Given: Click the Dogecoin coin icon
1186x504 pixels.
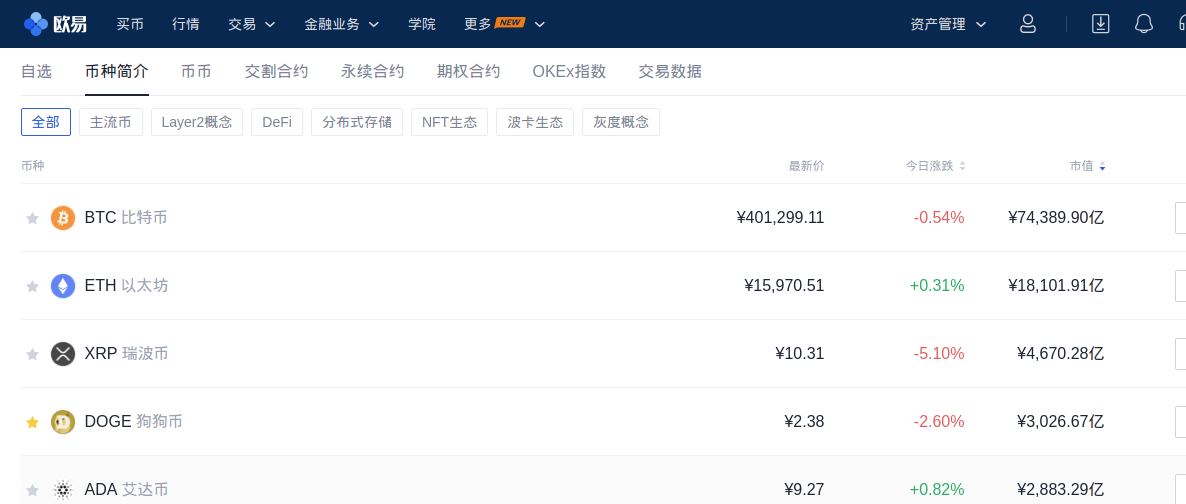Looking at the screenshot, I should pos(63,422).
